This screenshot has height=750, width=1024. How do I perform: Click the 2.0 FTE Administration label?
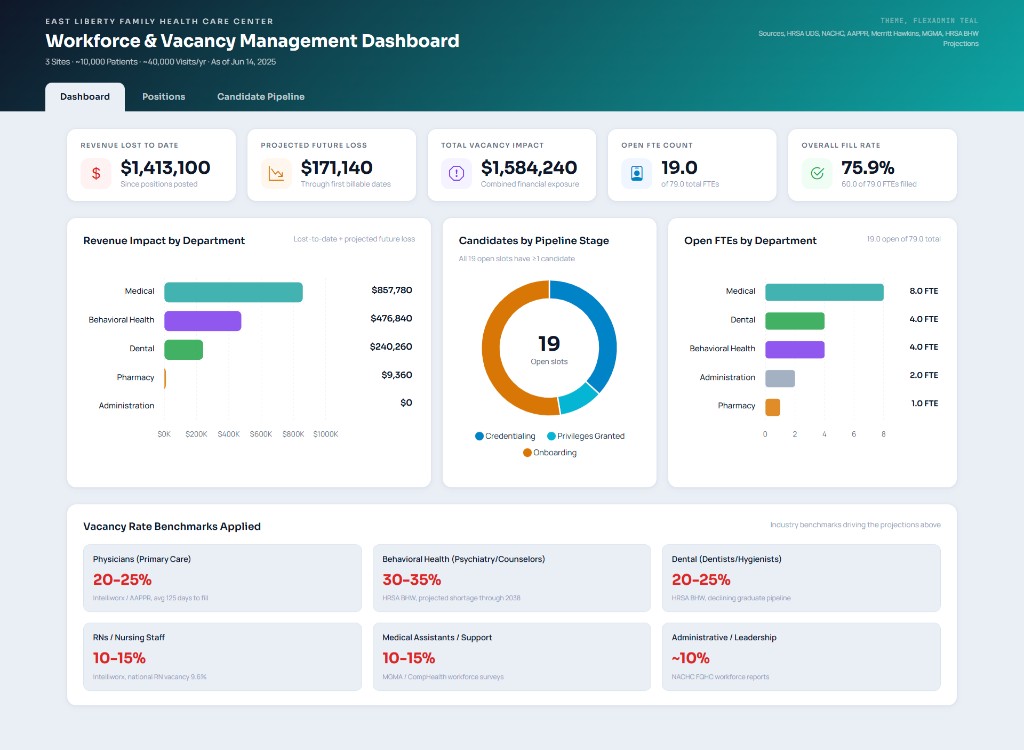924,375
